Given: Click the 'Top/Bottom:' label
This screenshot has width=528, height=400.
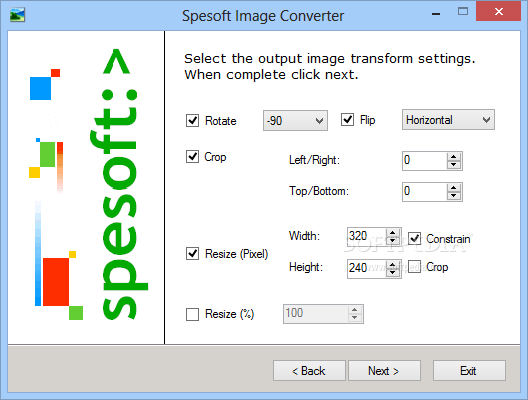Looking at the screenshot, I should (x=319, y=191).
